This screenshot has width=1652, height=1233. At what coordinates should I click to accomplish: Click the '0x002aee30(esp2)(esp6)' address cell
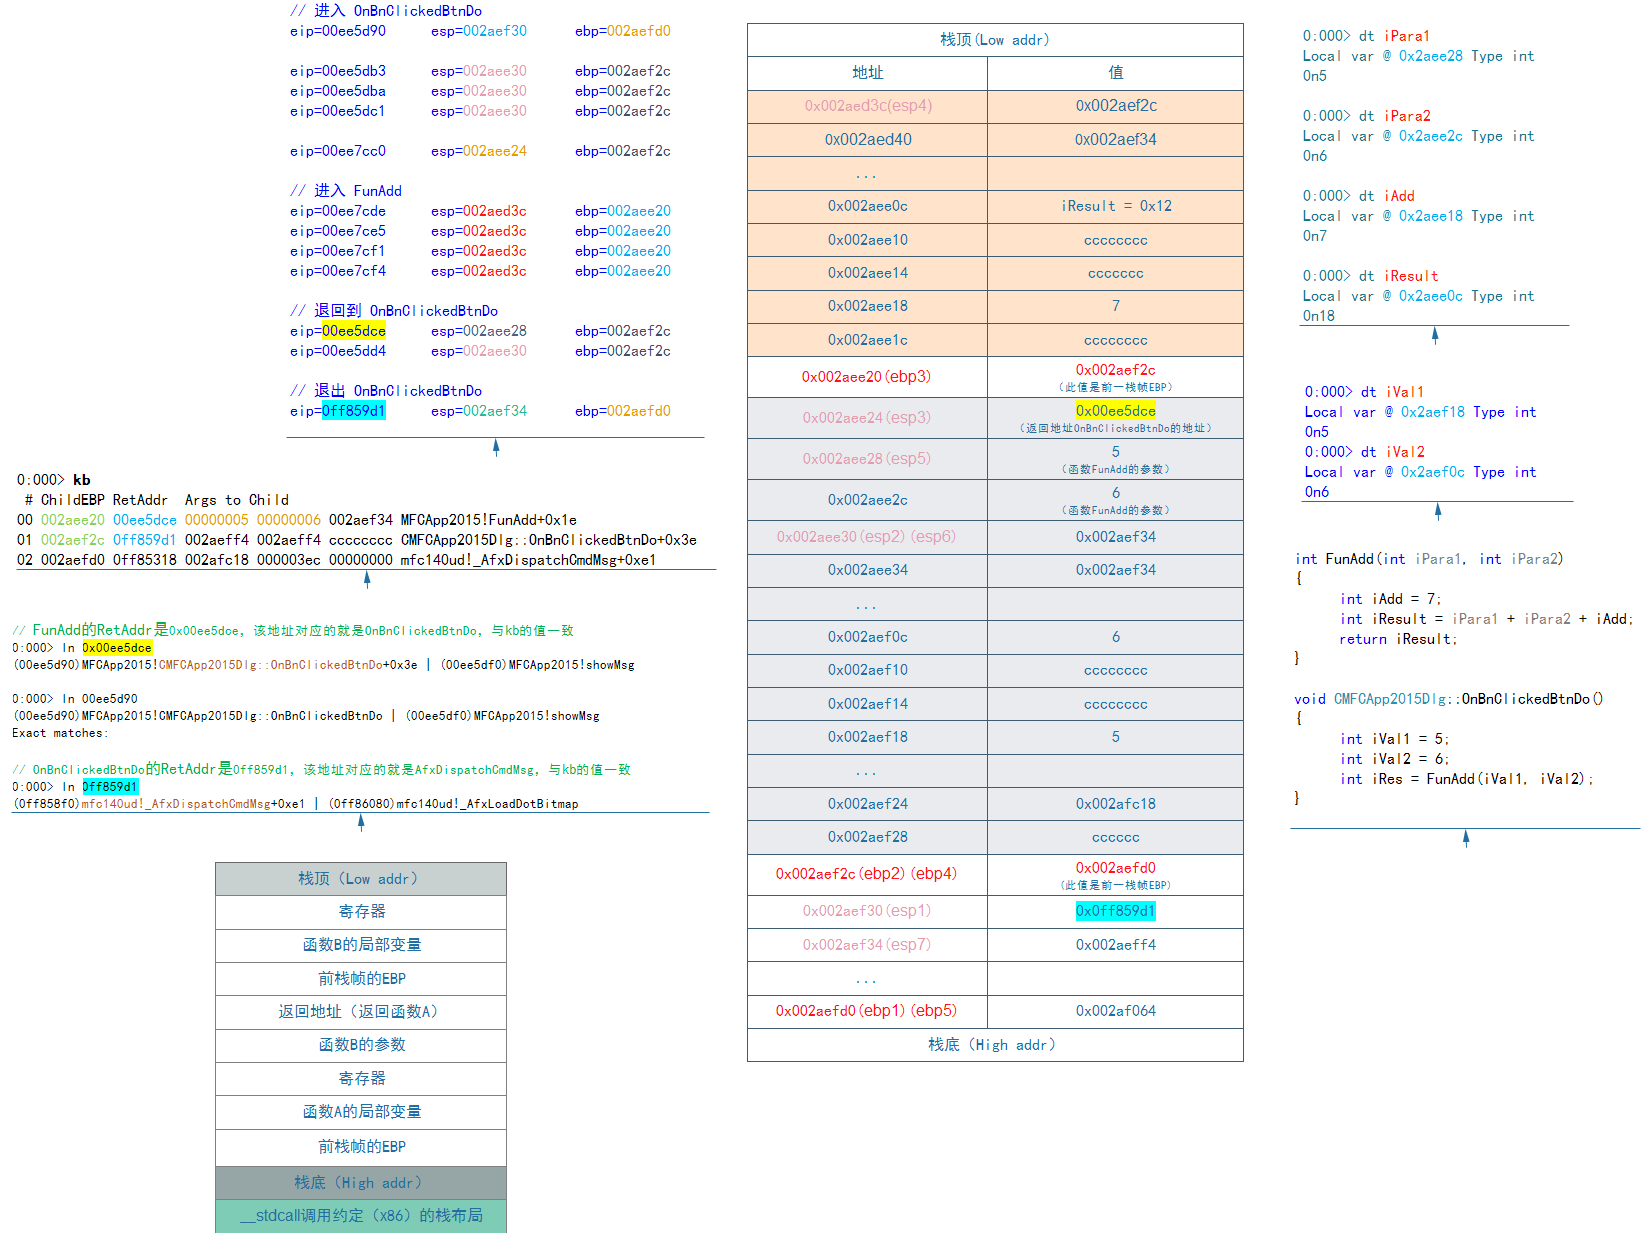pyautogui.click(x=868, y=537)
